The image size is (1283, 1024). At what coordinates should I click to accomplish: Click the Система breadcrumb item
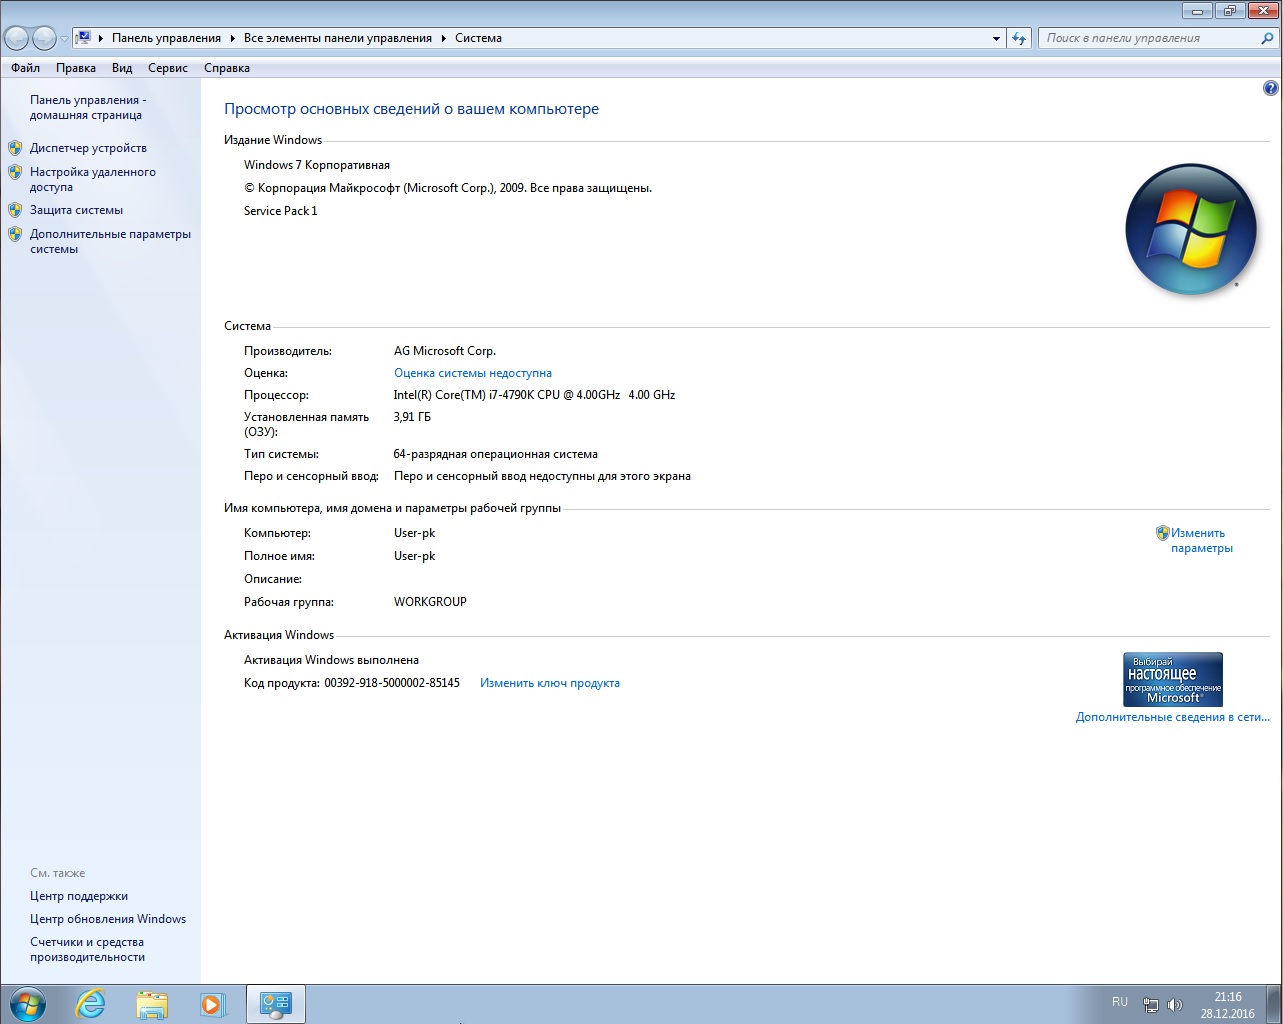tap(478, 38)
